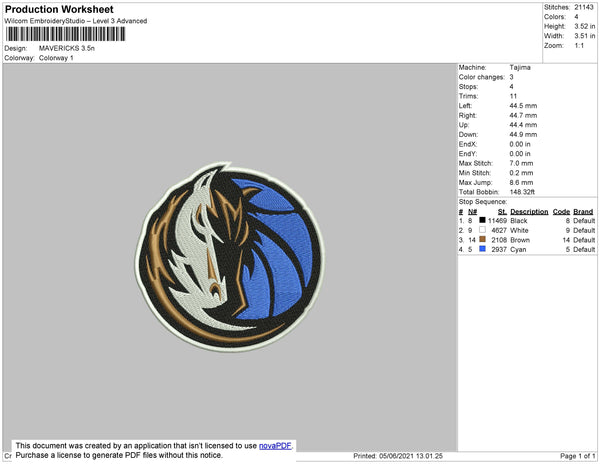Click the 'Purchase a license' notice line
Viewport: 600px width, 464px height.
119,455
